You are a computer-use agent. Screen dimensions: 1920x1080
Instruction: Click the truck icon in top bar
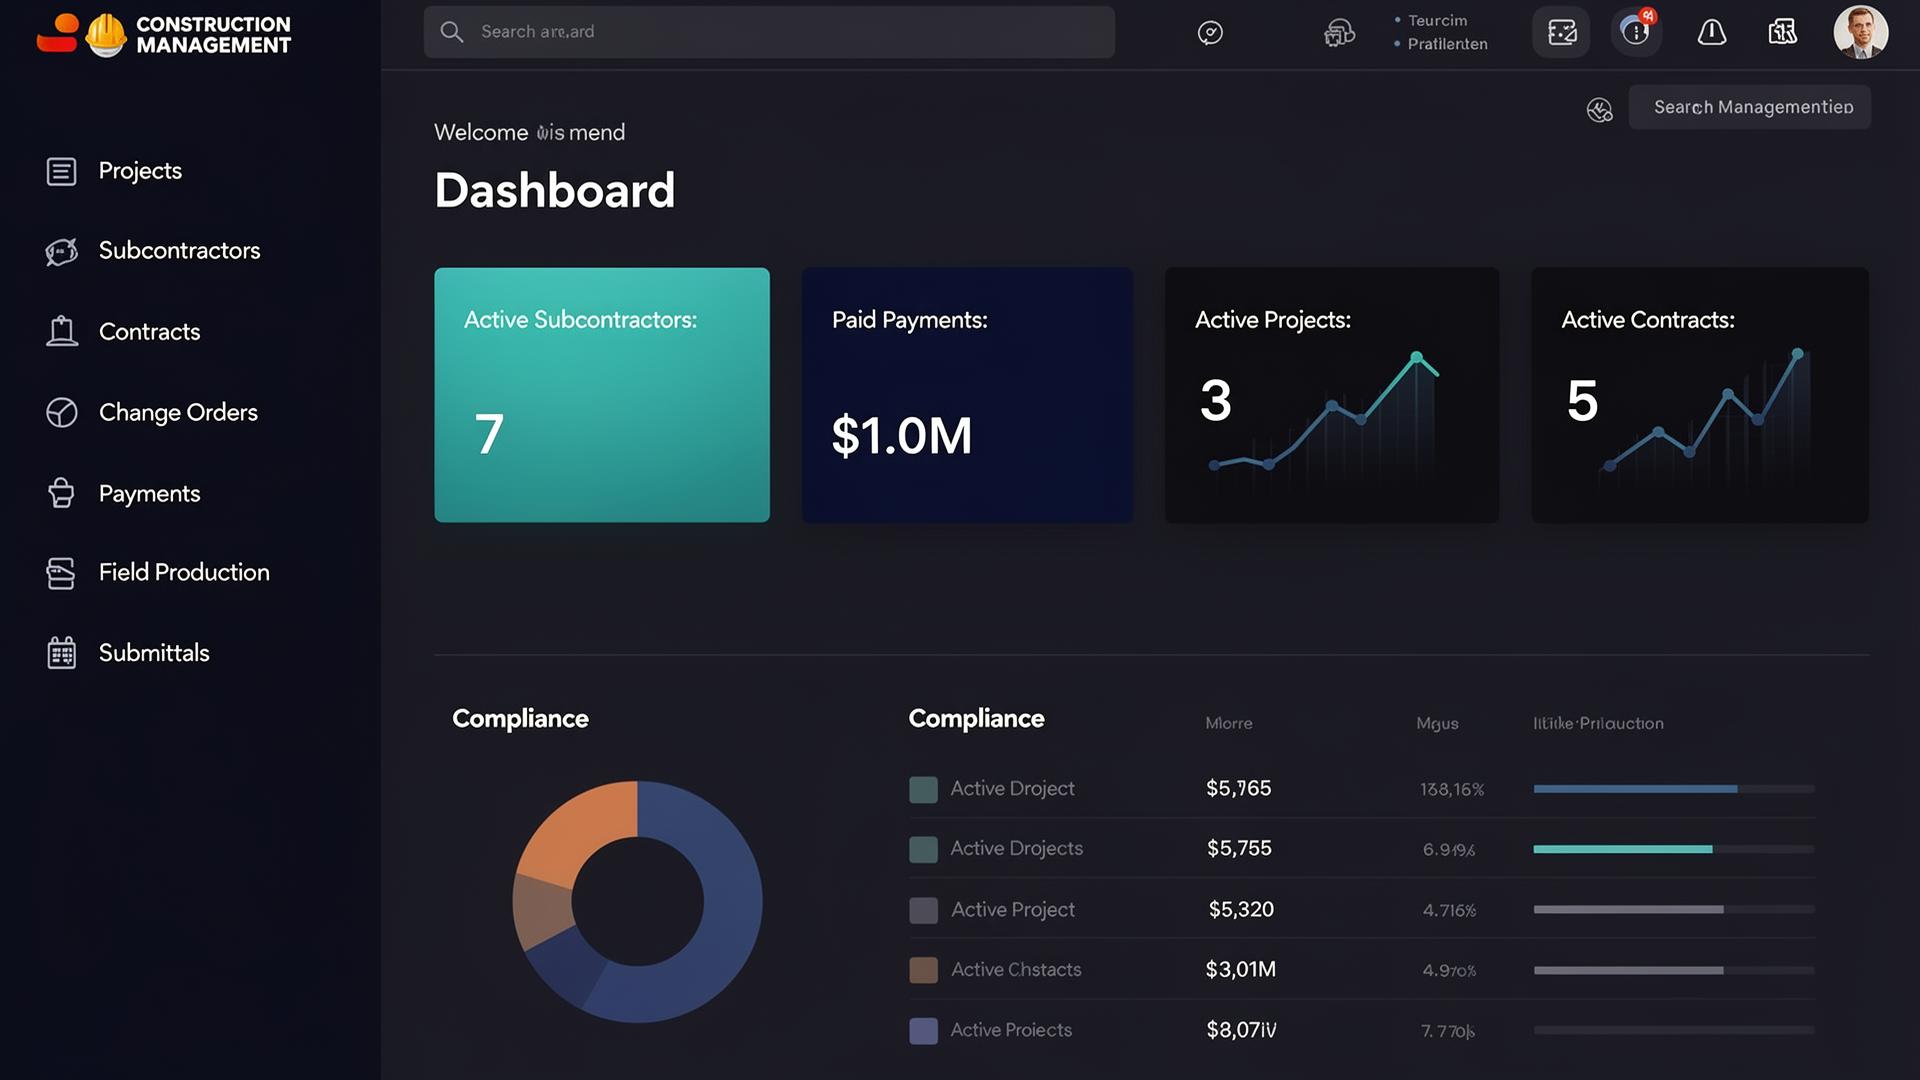[x=1339, y=33]
